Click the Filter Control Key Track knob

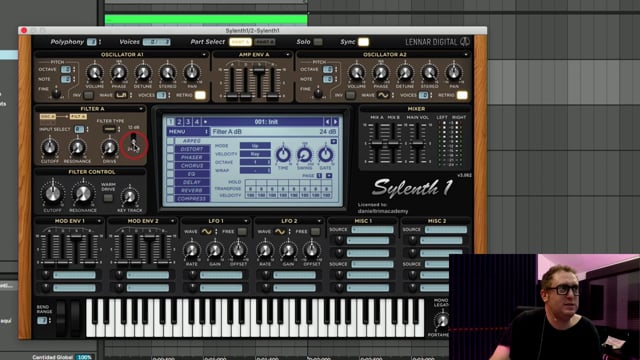pos(129,197)
